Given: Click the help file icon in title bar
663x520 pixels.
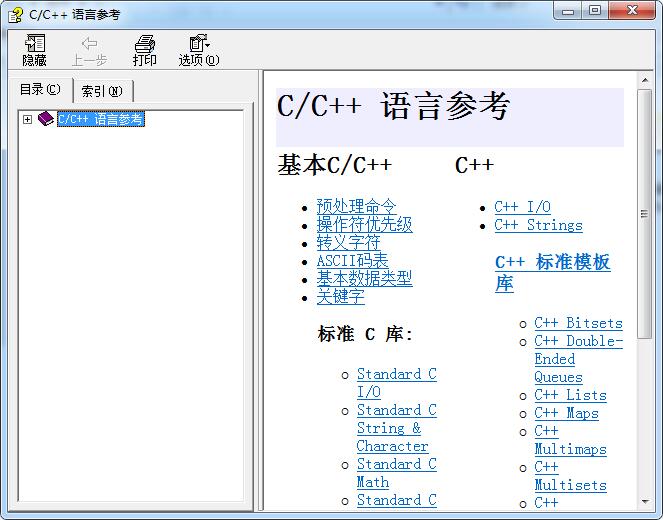Looking at the screenshot, I should click(16, 15).
